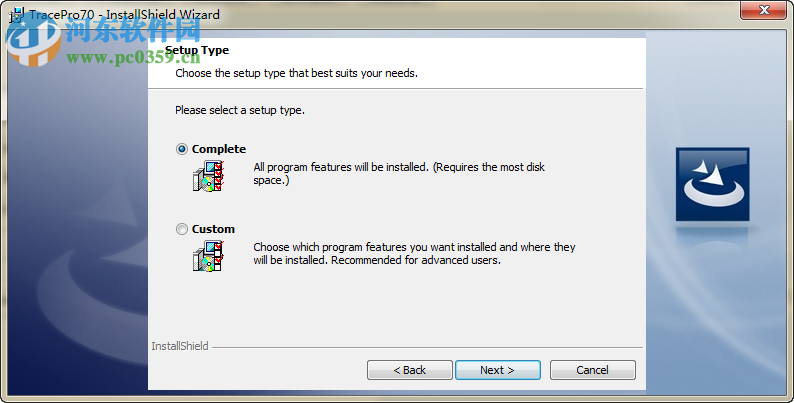Click the bold Custom label

tap(213, 229)
